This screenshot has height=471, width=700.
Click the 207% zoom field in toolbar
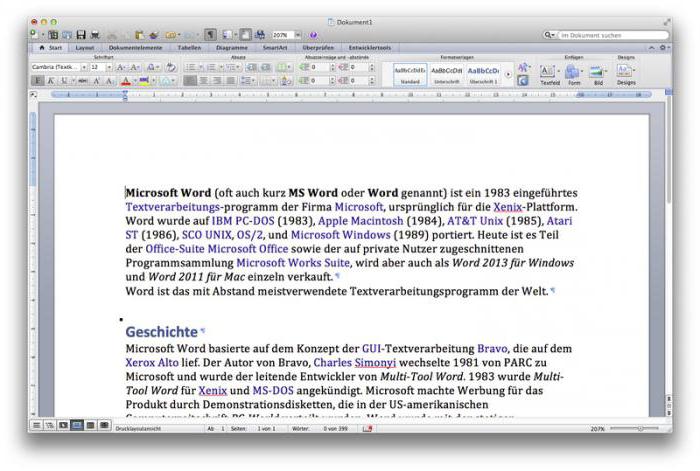tap(283, 35)
